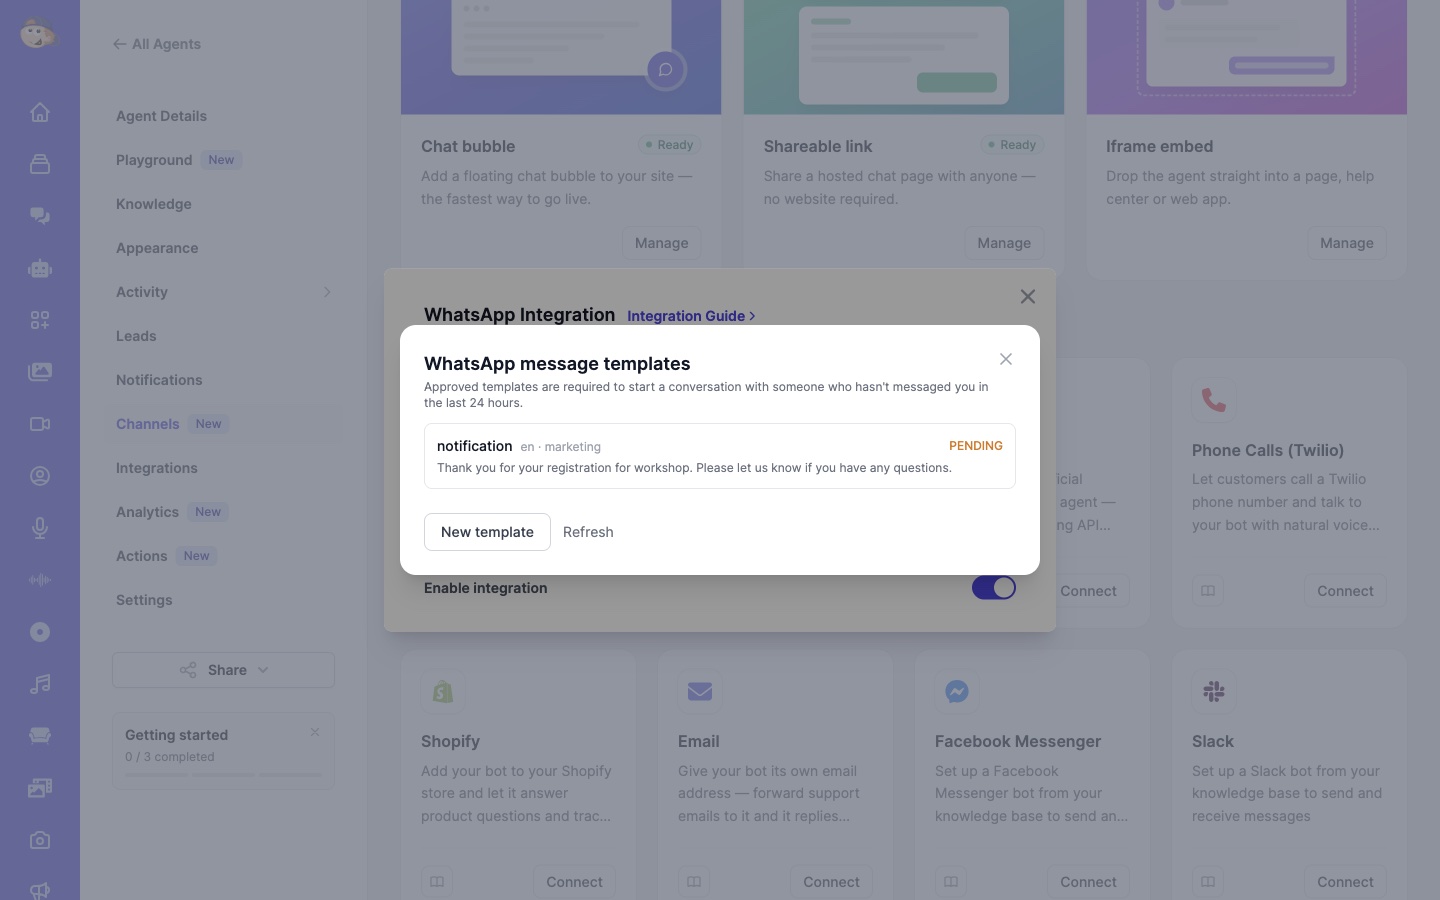Click the Getting started progress bar
Image resolution: width=1440 pixels, height=900 pixels.
click(223, 775)
